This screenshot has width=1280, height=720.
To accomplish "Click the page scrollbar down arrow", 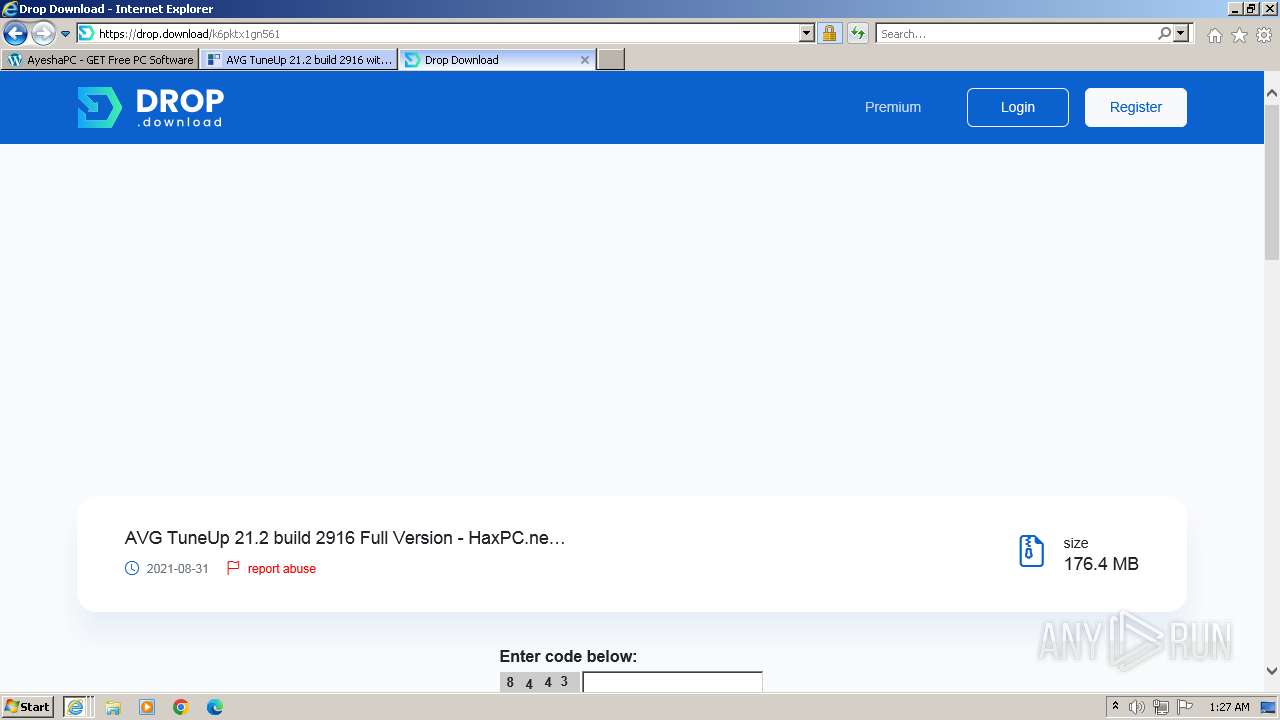I will pos(1272,671).
